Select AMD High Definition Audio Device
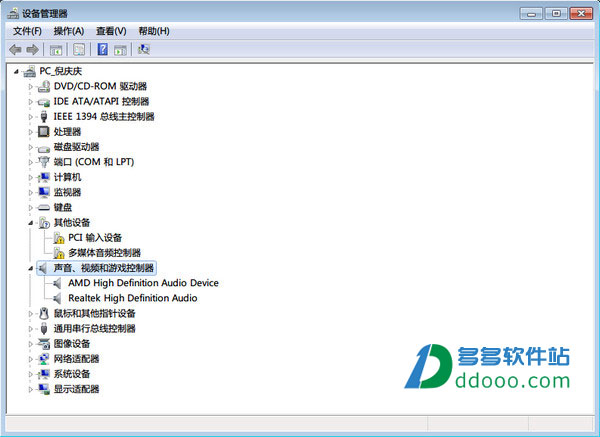The width and height of the screenshot is (600, 437). coord(143,283)
